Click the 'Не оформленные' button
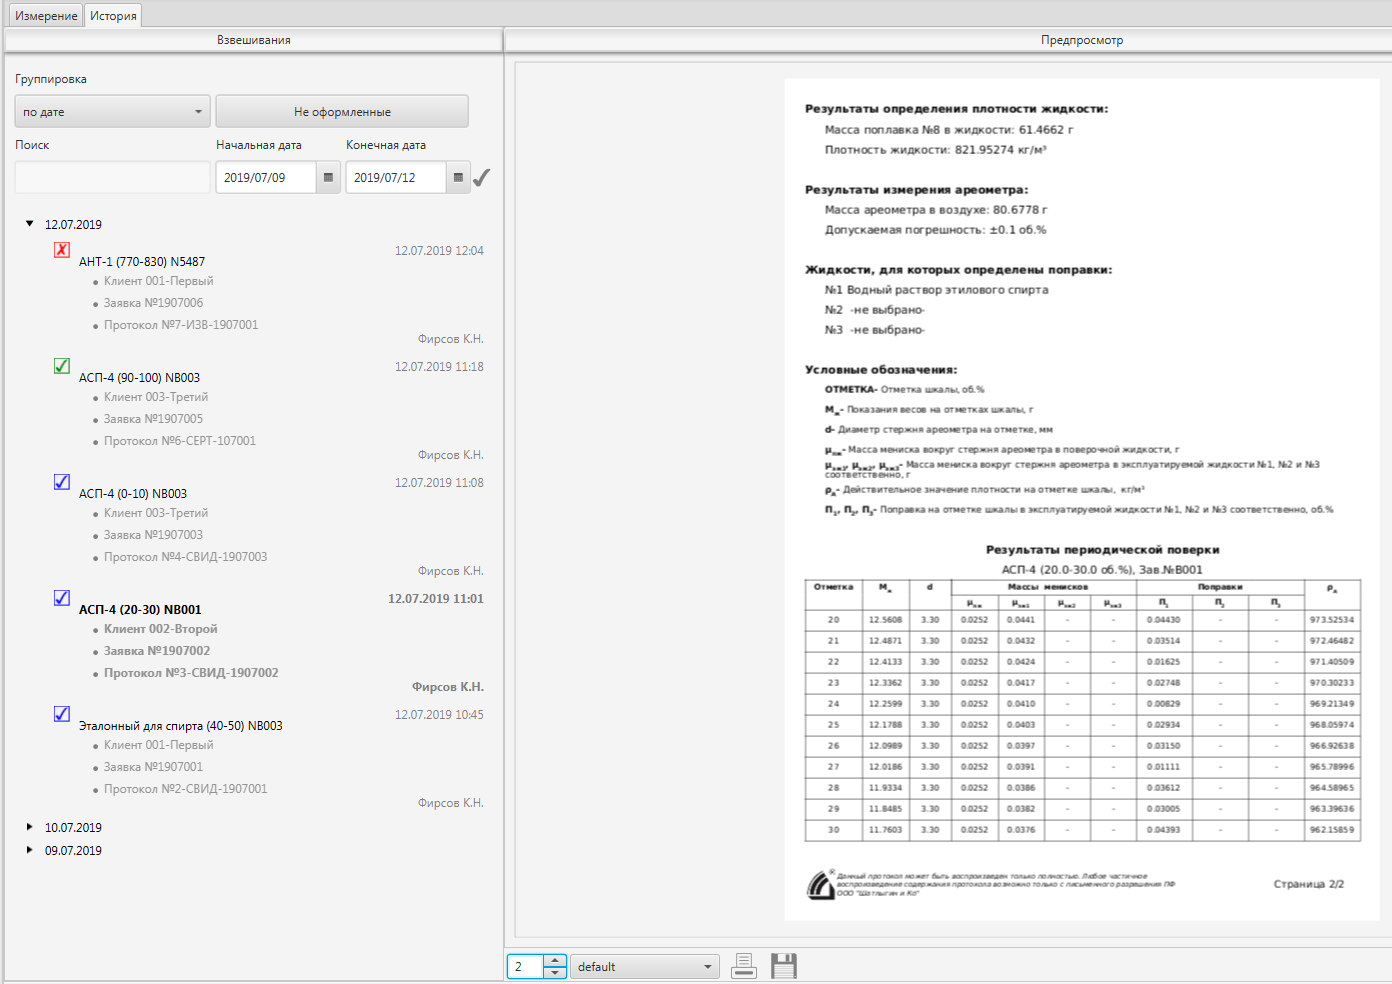The width and height of the screenshot is (1392, 984). click(342, 112)
